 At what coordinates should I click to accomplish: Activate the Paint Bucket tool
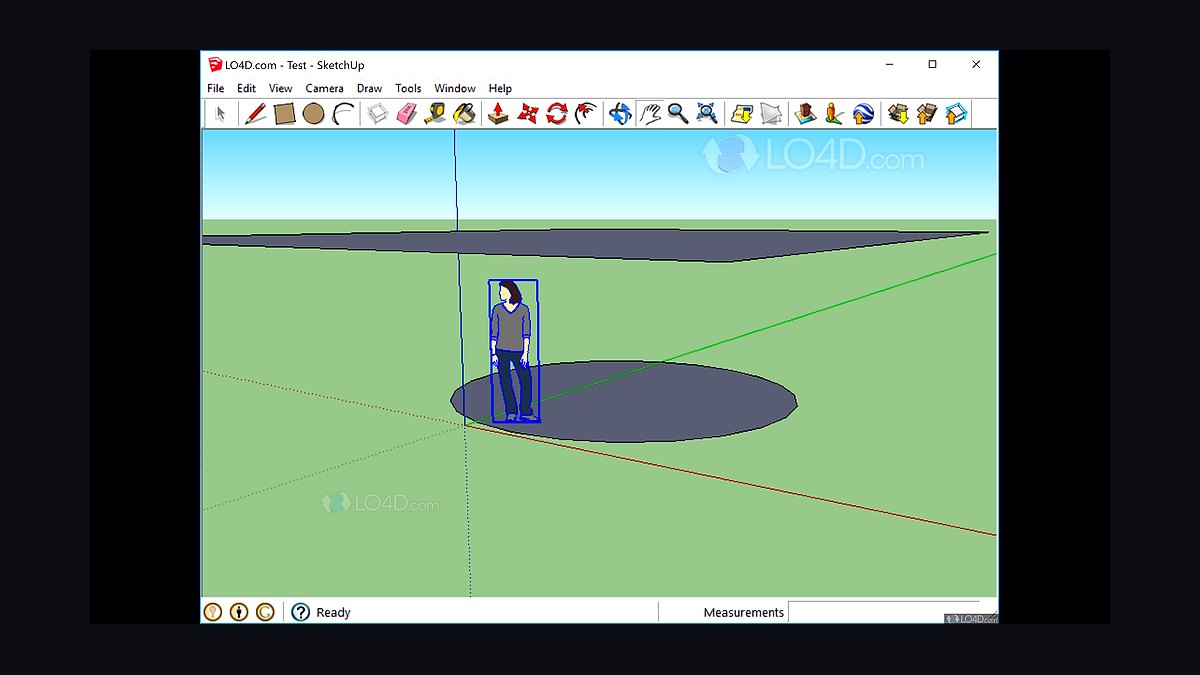(x=464, y=114)
